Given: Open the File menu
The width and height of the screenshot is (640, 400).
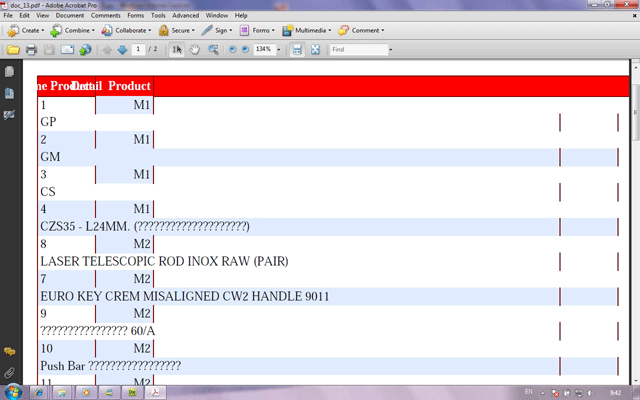Looking at the screenshot, I should 8,16.
